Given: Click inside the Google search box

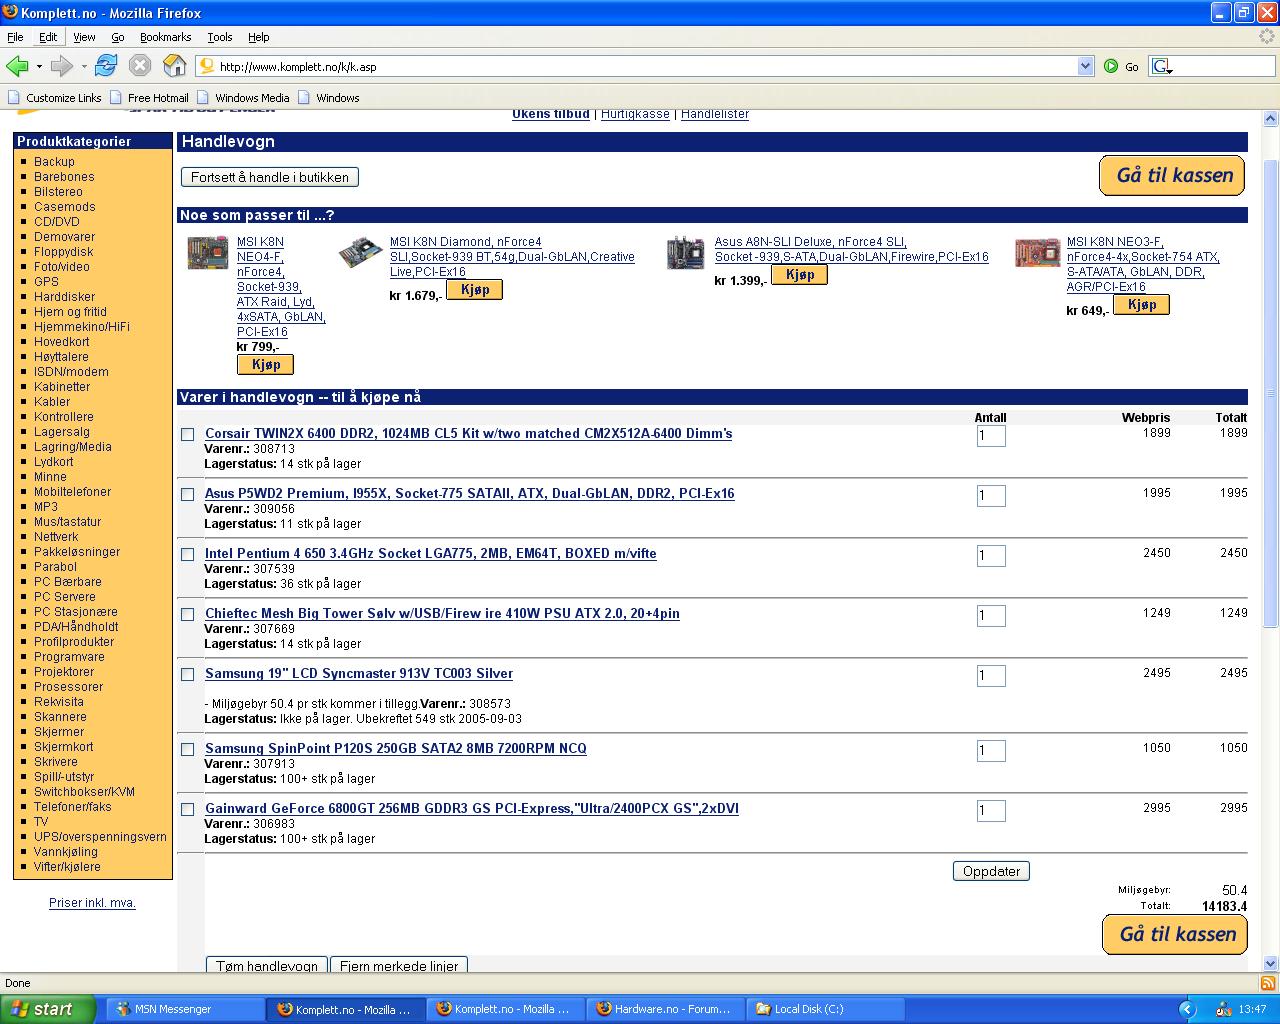Looking at the screenshot, I should (x=1224, y=66).
